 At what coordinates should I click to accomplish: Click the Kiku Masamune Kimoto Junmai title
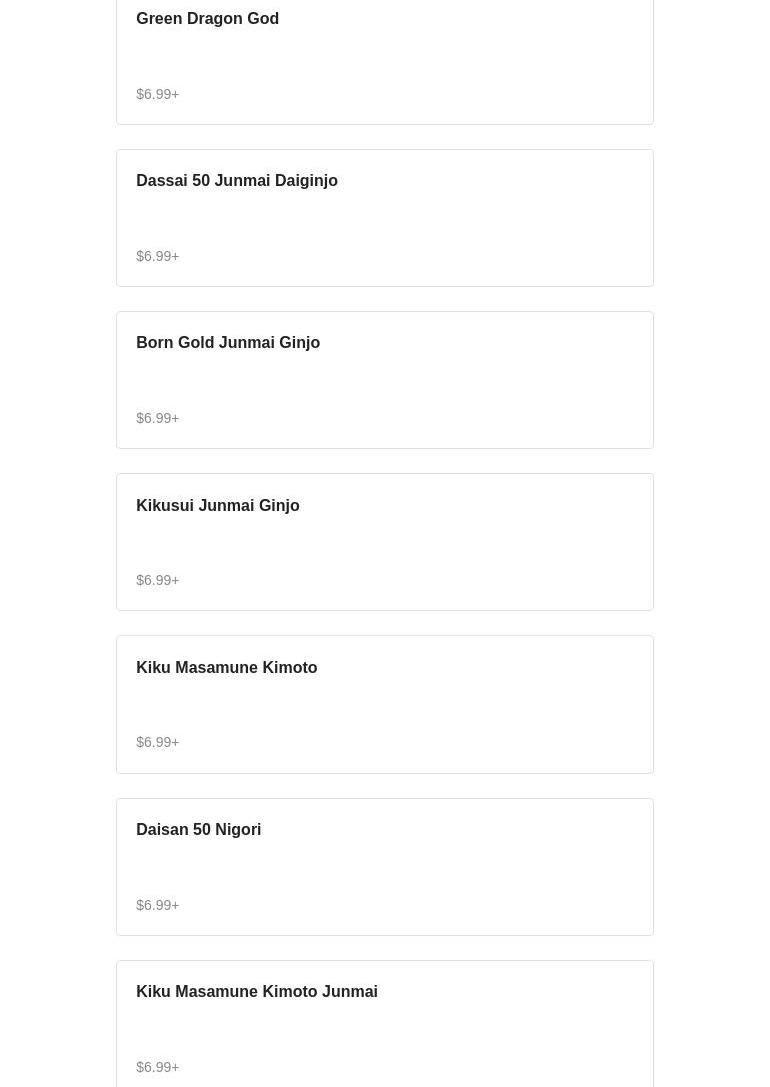point(257,992)
